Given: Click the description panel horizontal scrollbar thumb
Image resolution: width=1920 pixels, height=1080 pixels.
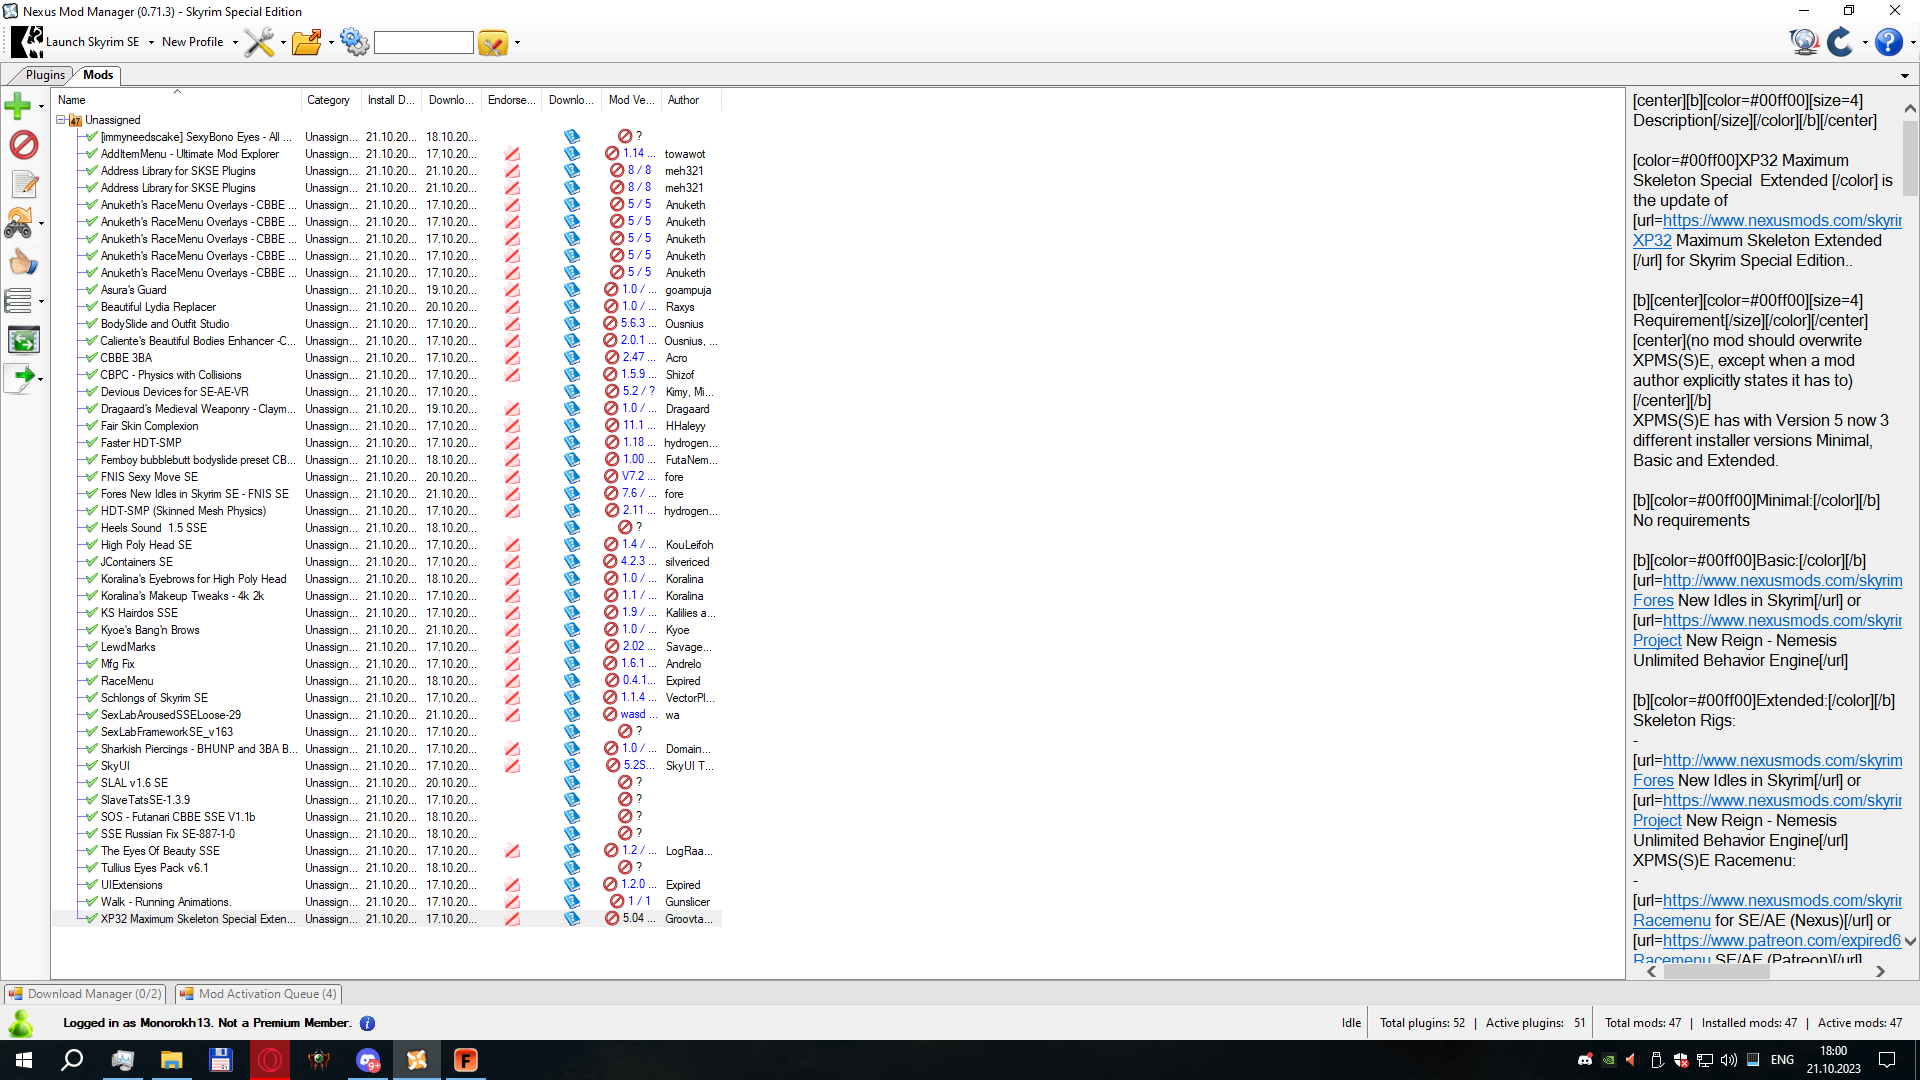Looking at the screenshot, I should click(1716, 971).
